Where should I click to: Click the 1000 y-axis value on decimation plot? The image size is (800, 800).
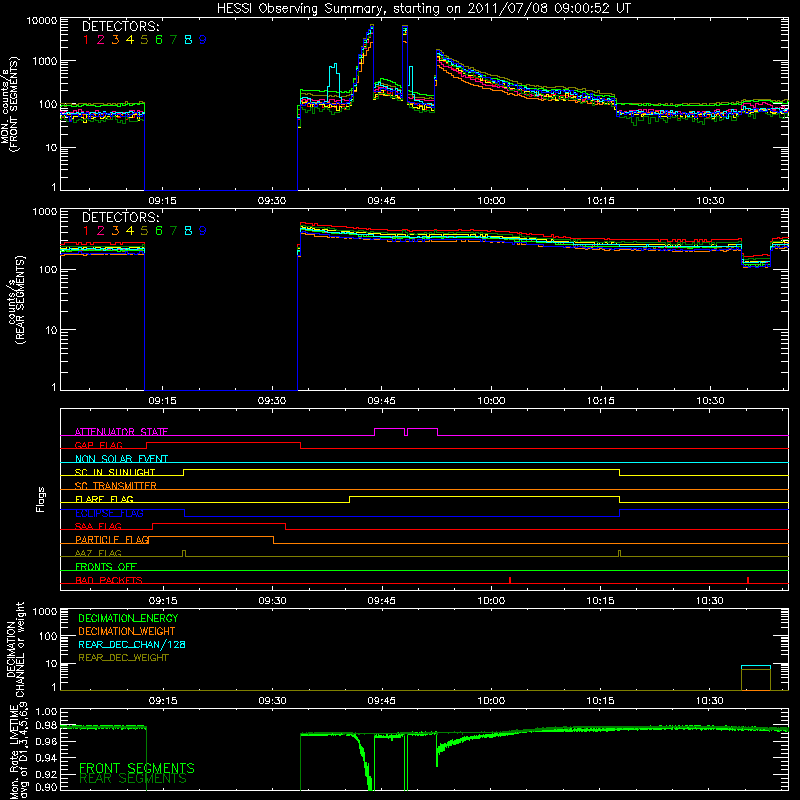click(45, 611)
